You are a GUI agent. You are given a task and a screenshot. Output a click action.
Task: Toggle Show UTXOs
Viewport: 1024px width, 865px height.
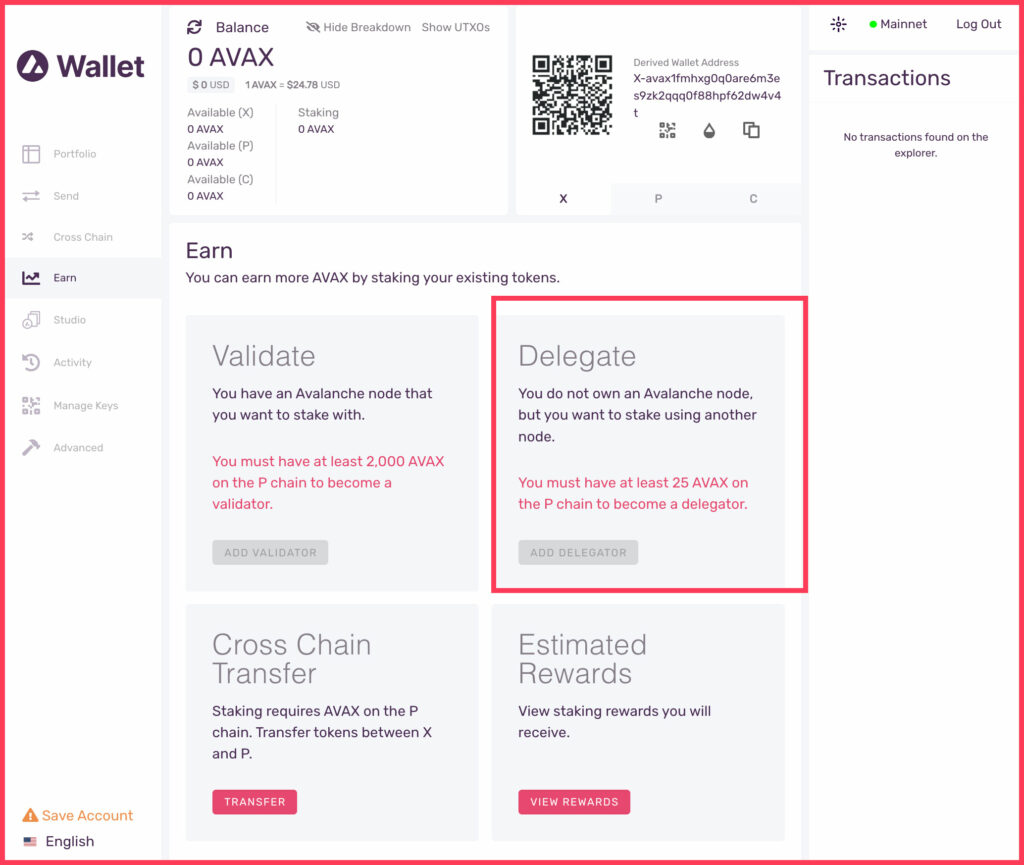tap(455, 27)
